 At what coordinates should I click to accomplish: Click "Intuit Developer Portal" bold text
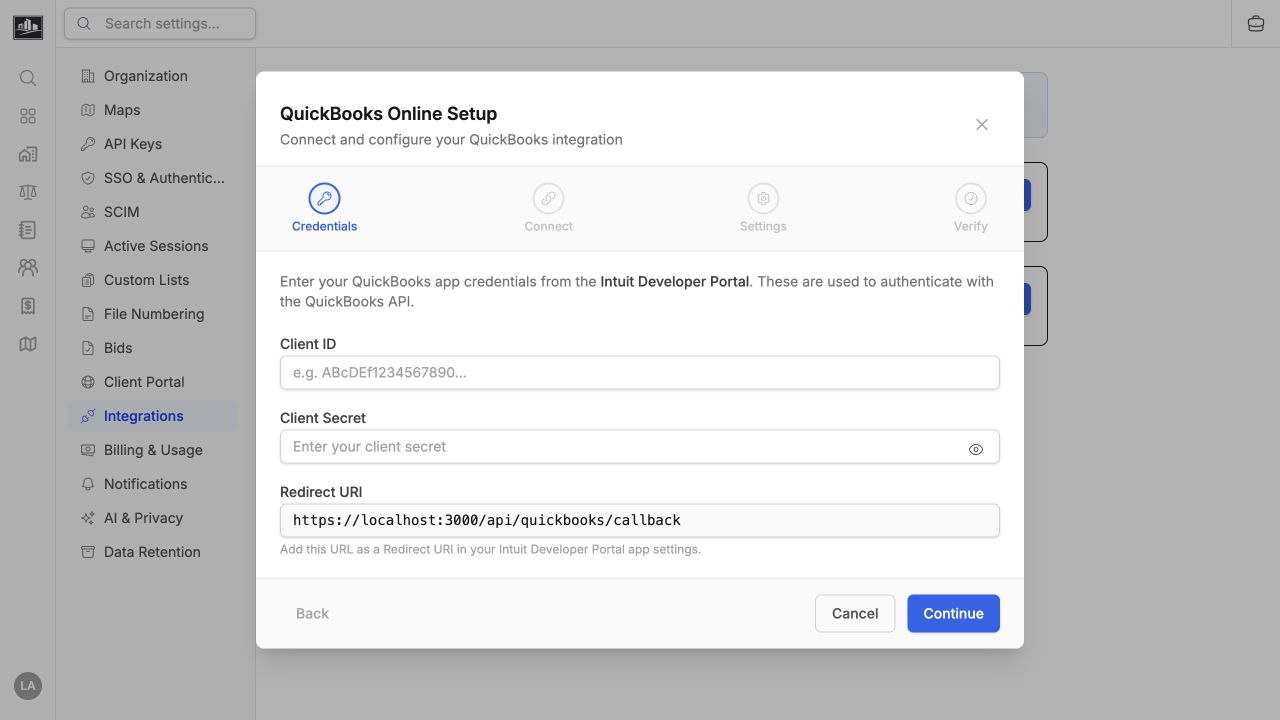pyautogui.click(x=675, y=281)
